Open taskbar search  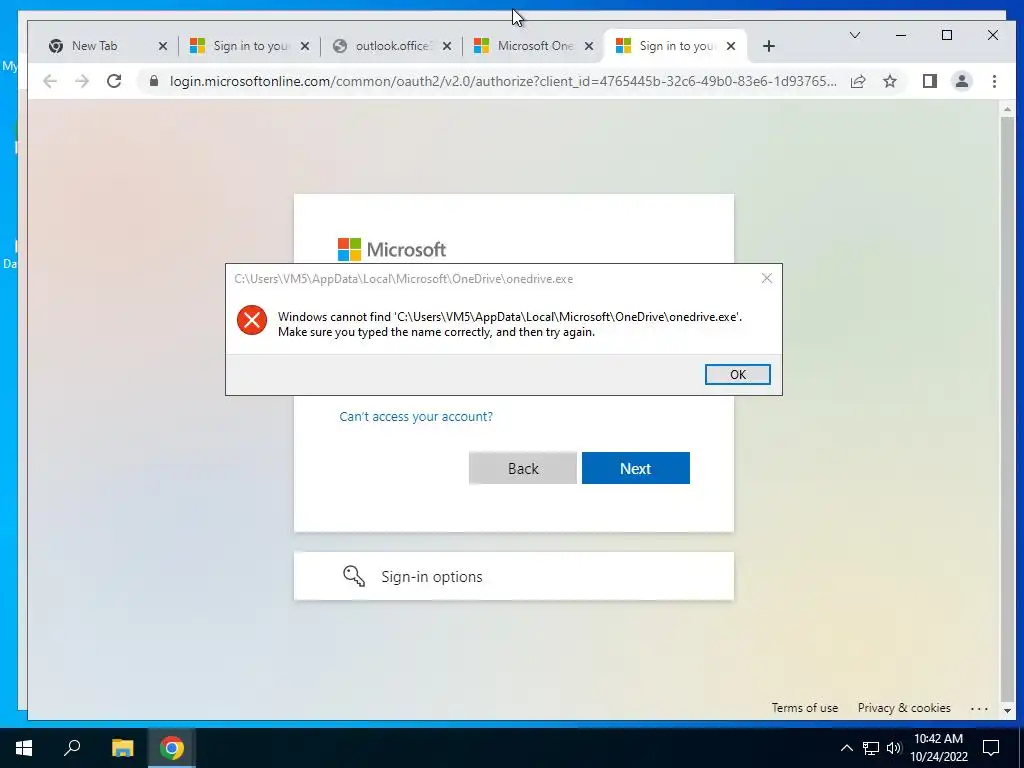click(x=72, y=748)
